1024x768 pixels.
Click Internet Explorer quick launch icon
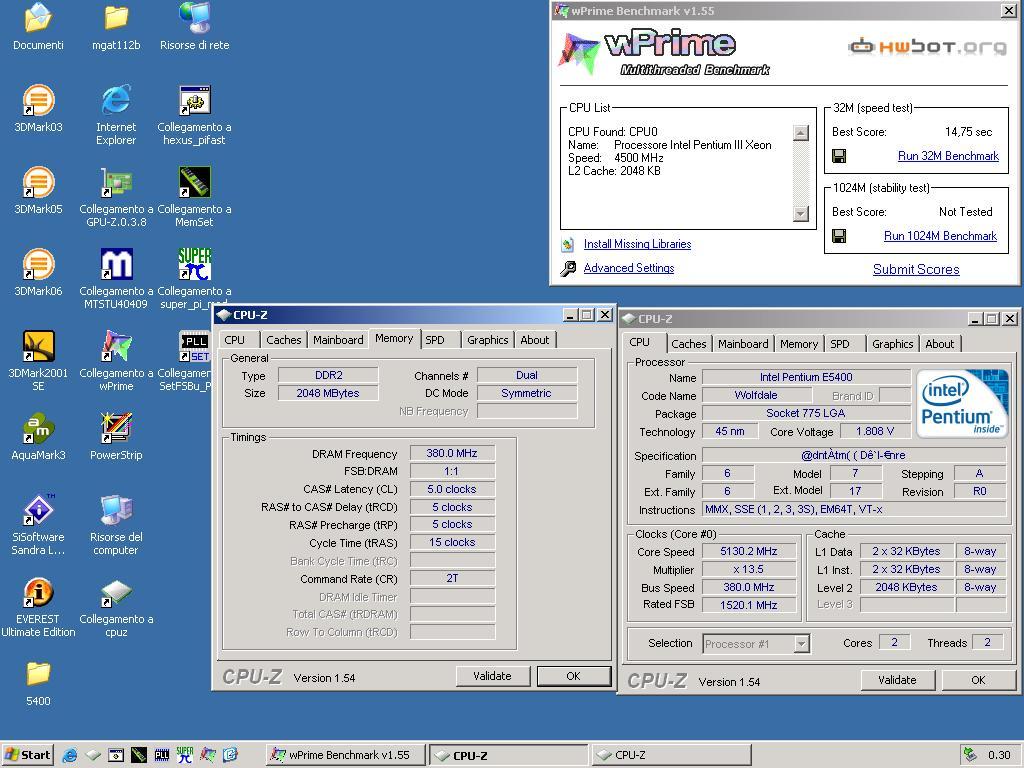[69, 755]
